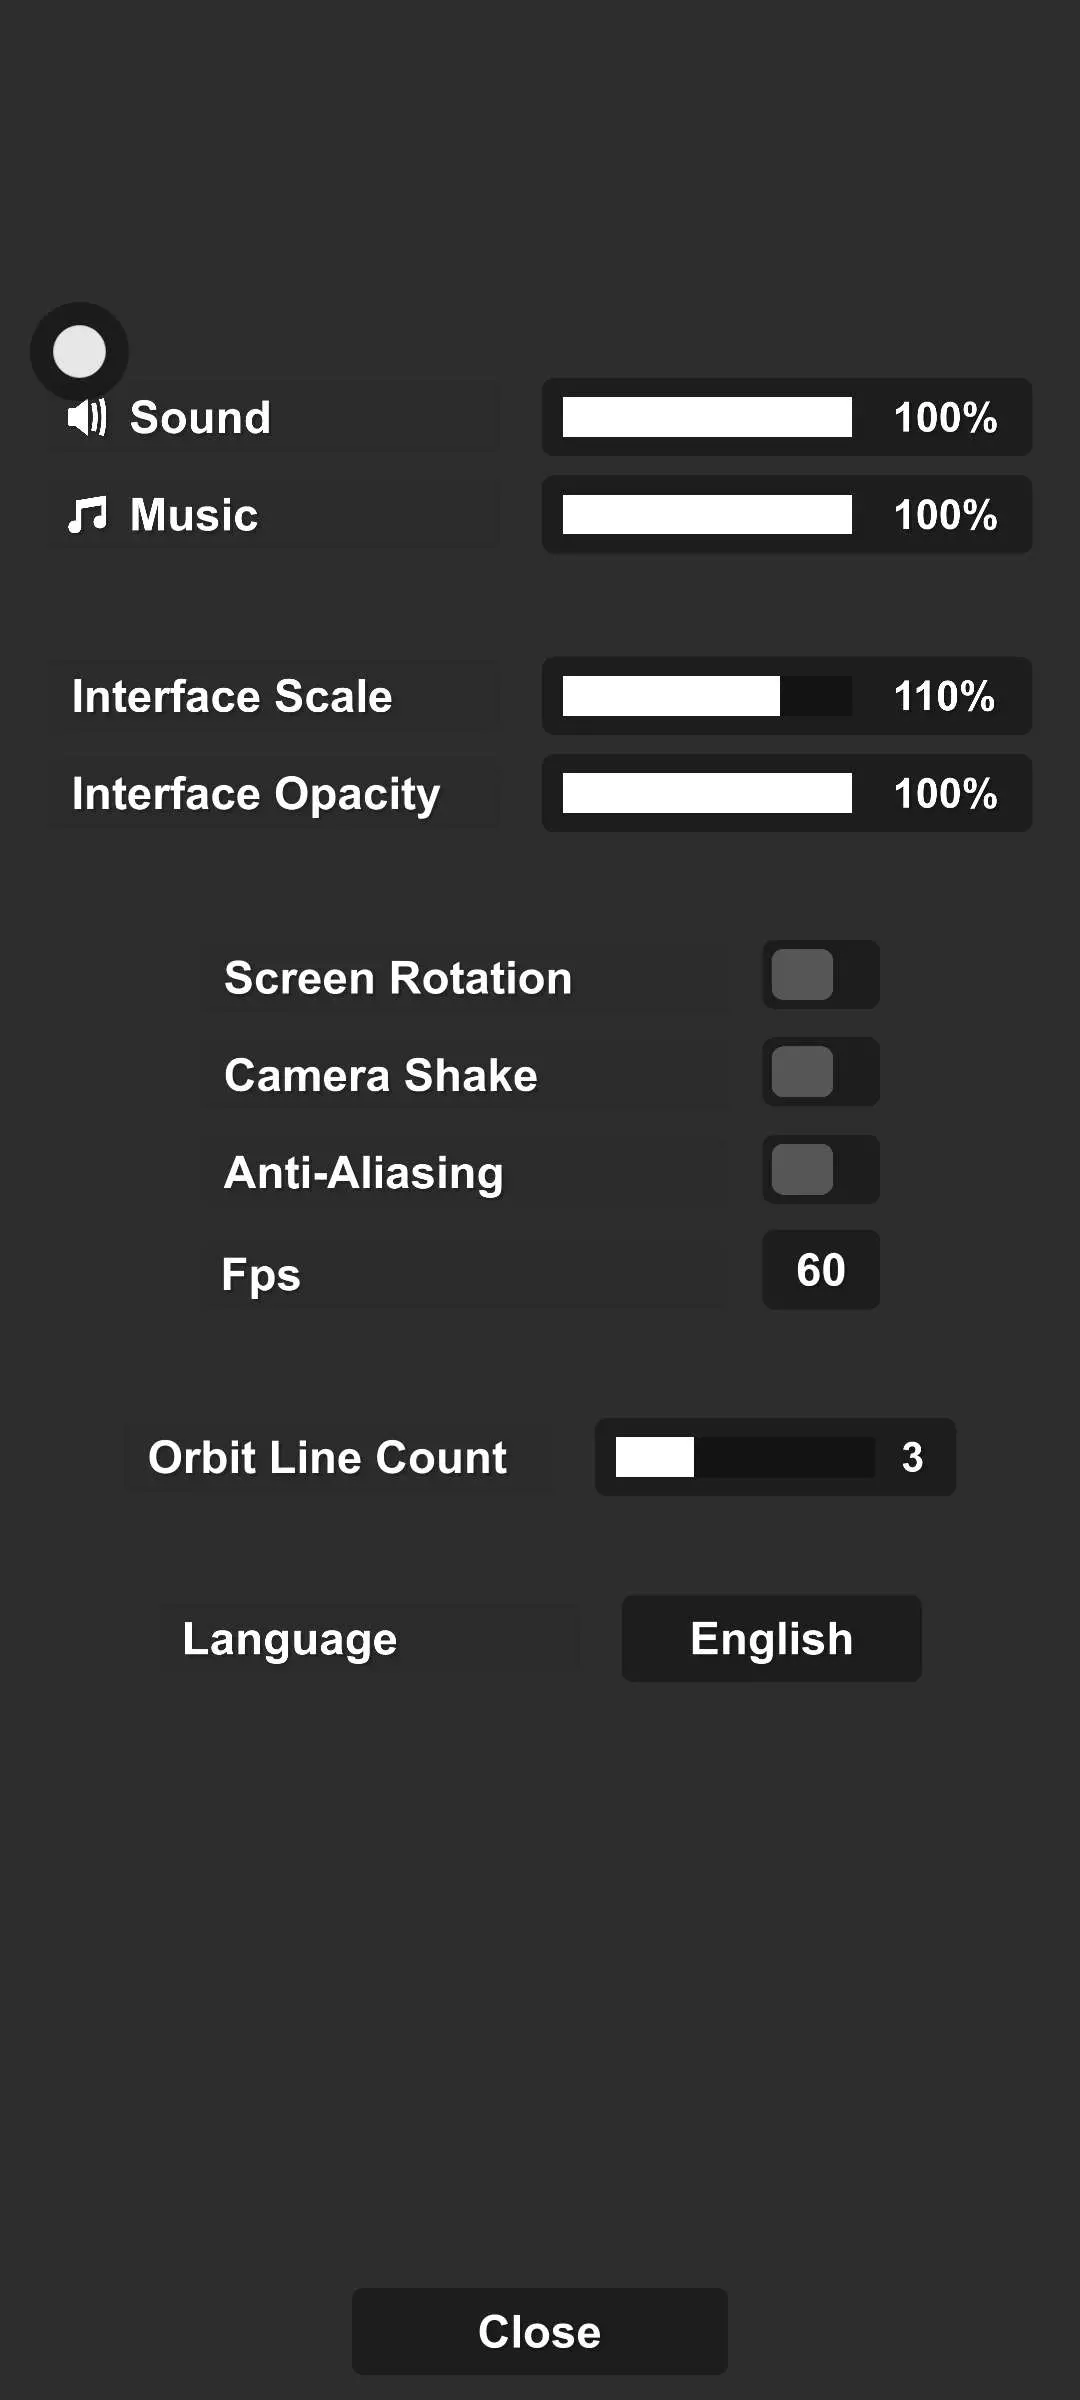This screenshot has width=1080, height=2400.
Task: Select the Interface Scale label
Action: 232,696
